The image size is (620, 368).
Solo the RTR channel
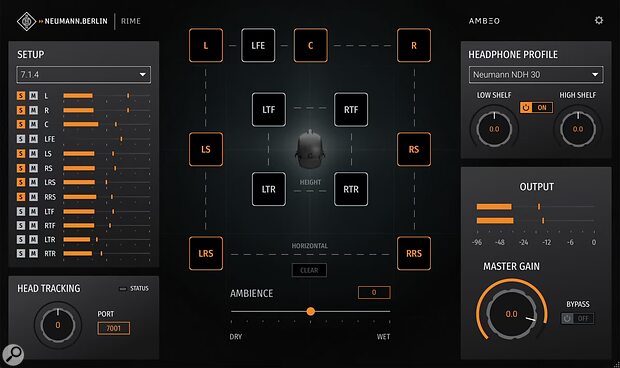point(21,253)
